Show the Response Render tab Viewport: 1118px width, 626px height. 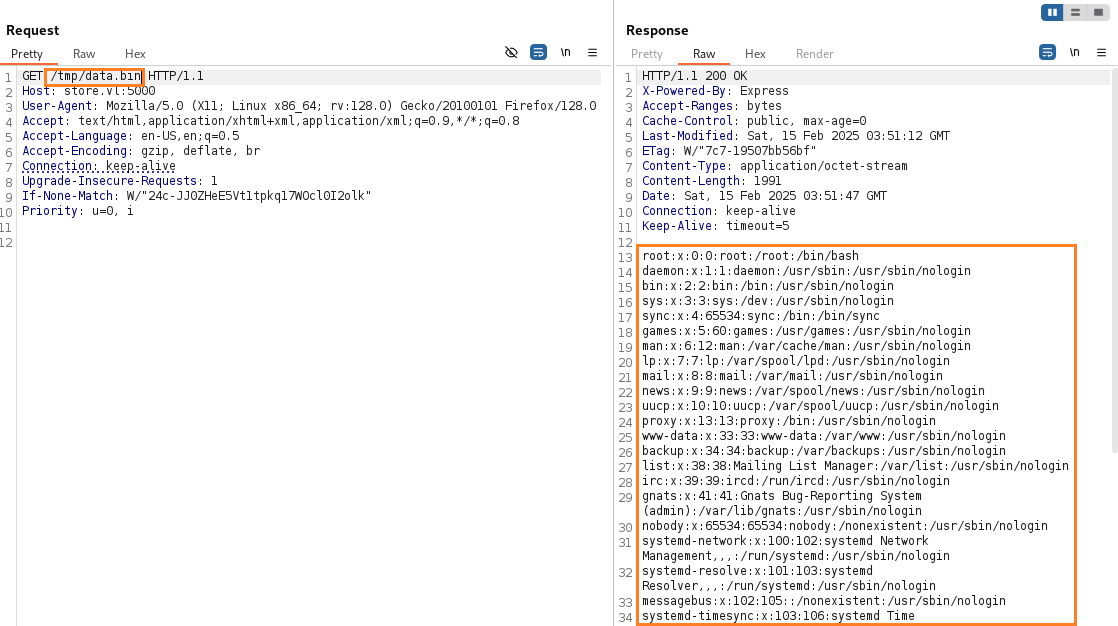coord(814,53)
